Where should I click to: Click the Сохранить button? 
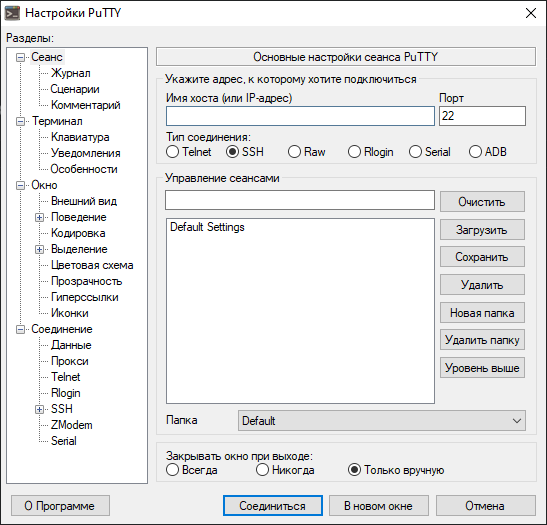tap(482, 257)
